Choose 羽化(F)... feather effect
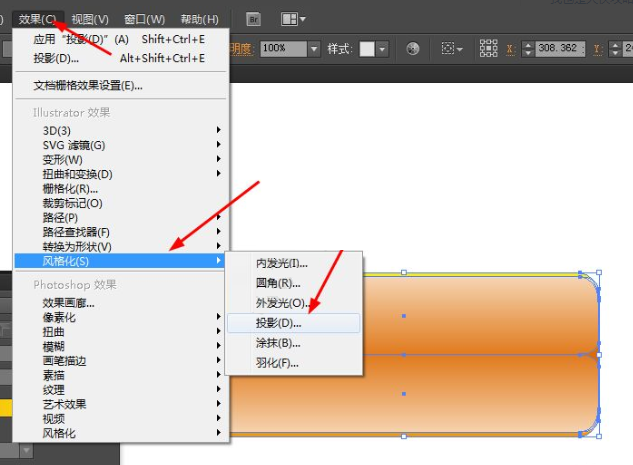 click(x=293, y=363)
